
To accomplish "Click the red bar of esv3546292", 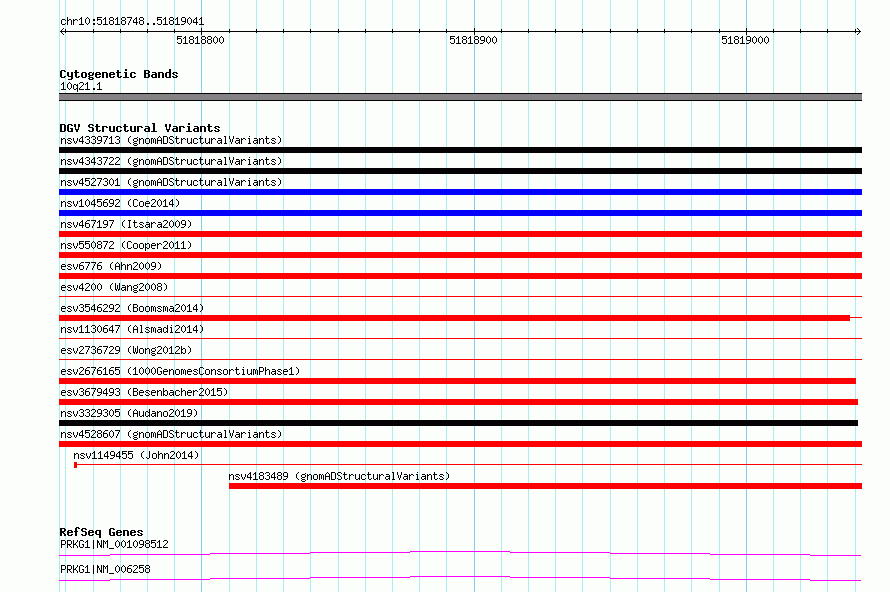I will pyautogui.click(x=455, y=318).
